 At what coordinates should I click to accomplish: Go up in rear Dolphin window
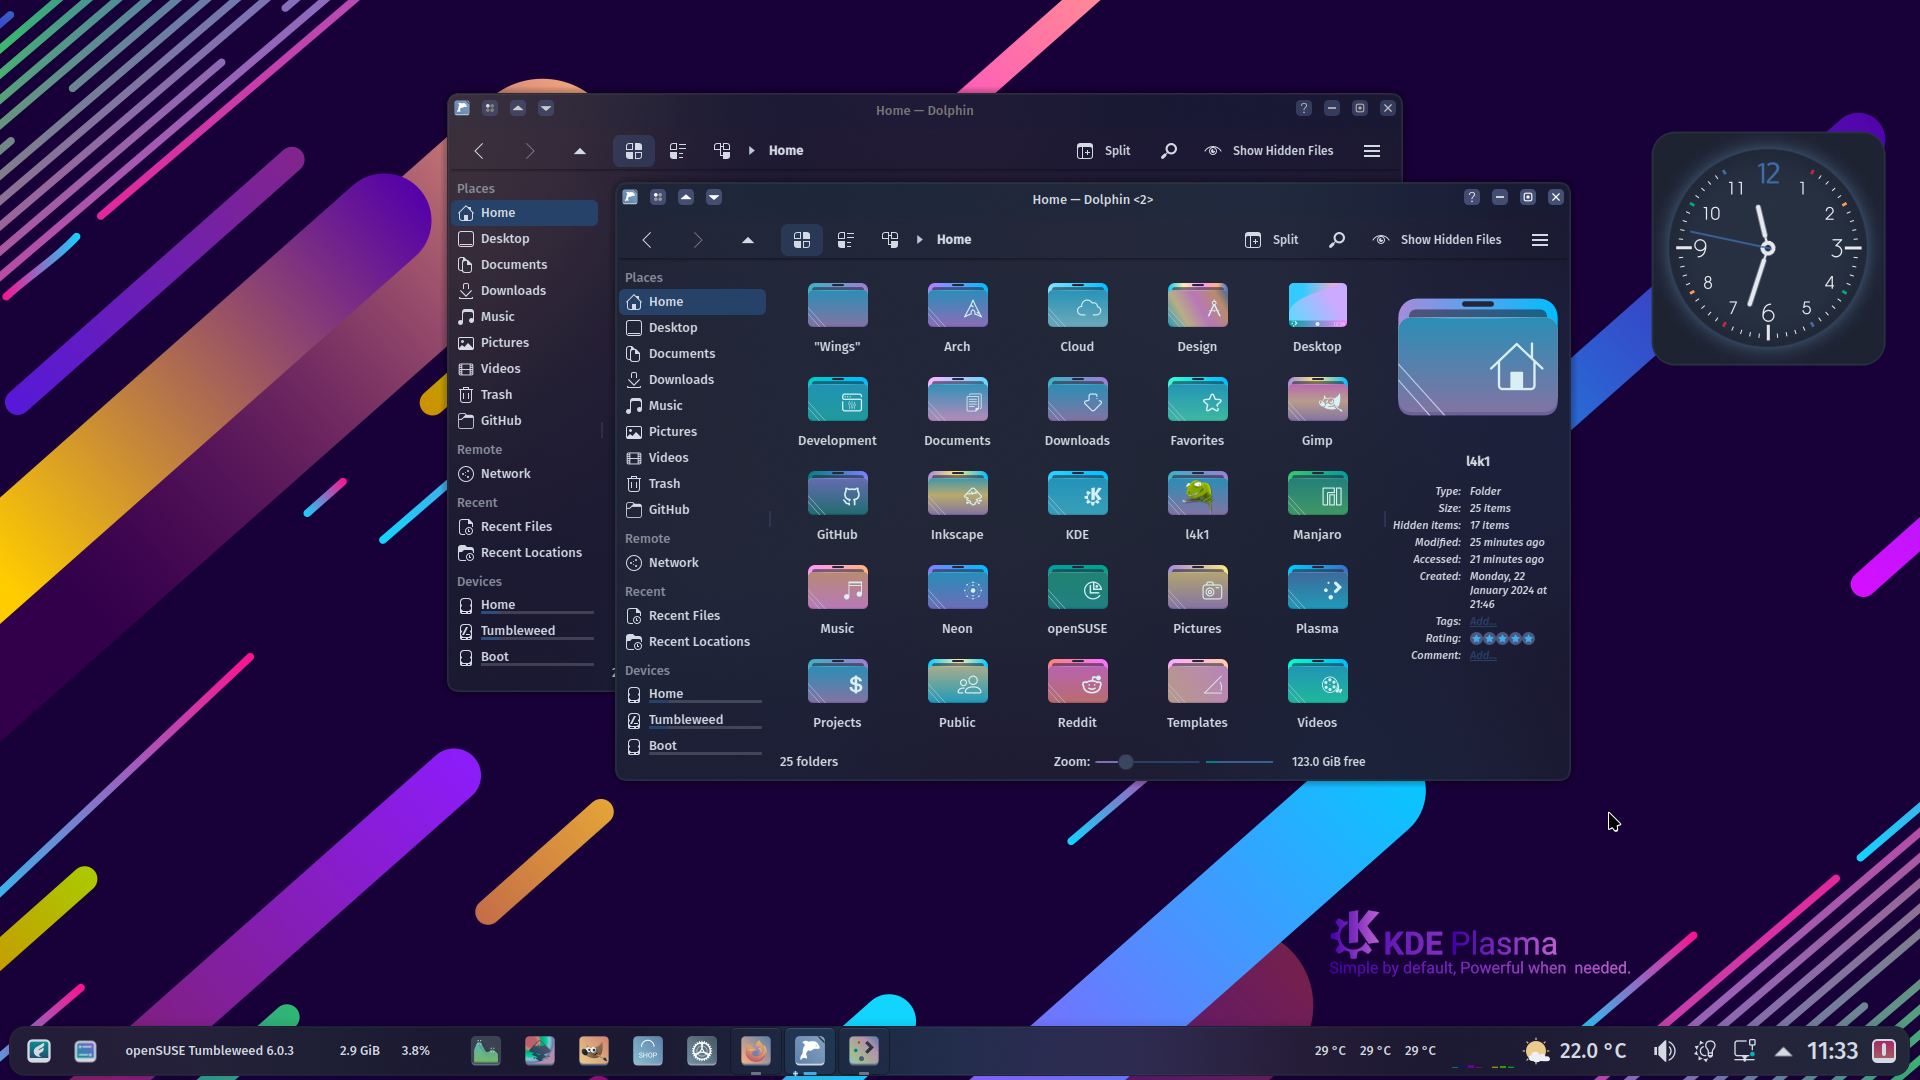580,151
